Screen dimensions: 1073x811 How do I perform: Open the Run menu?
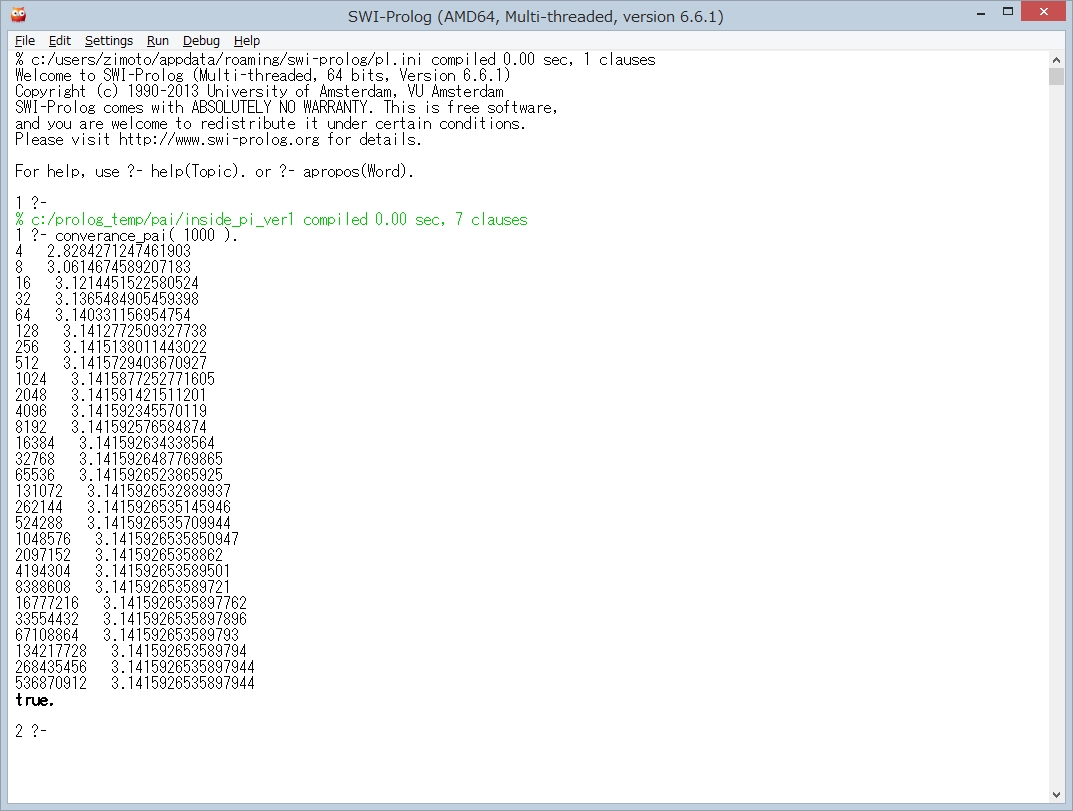[x=157, y=40]
